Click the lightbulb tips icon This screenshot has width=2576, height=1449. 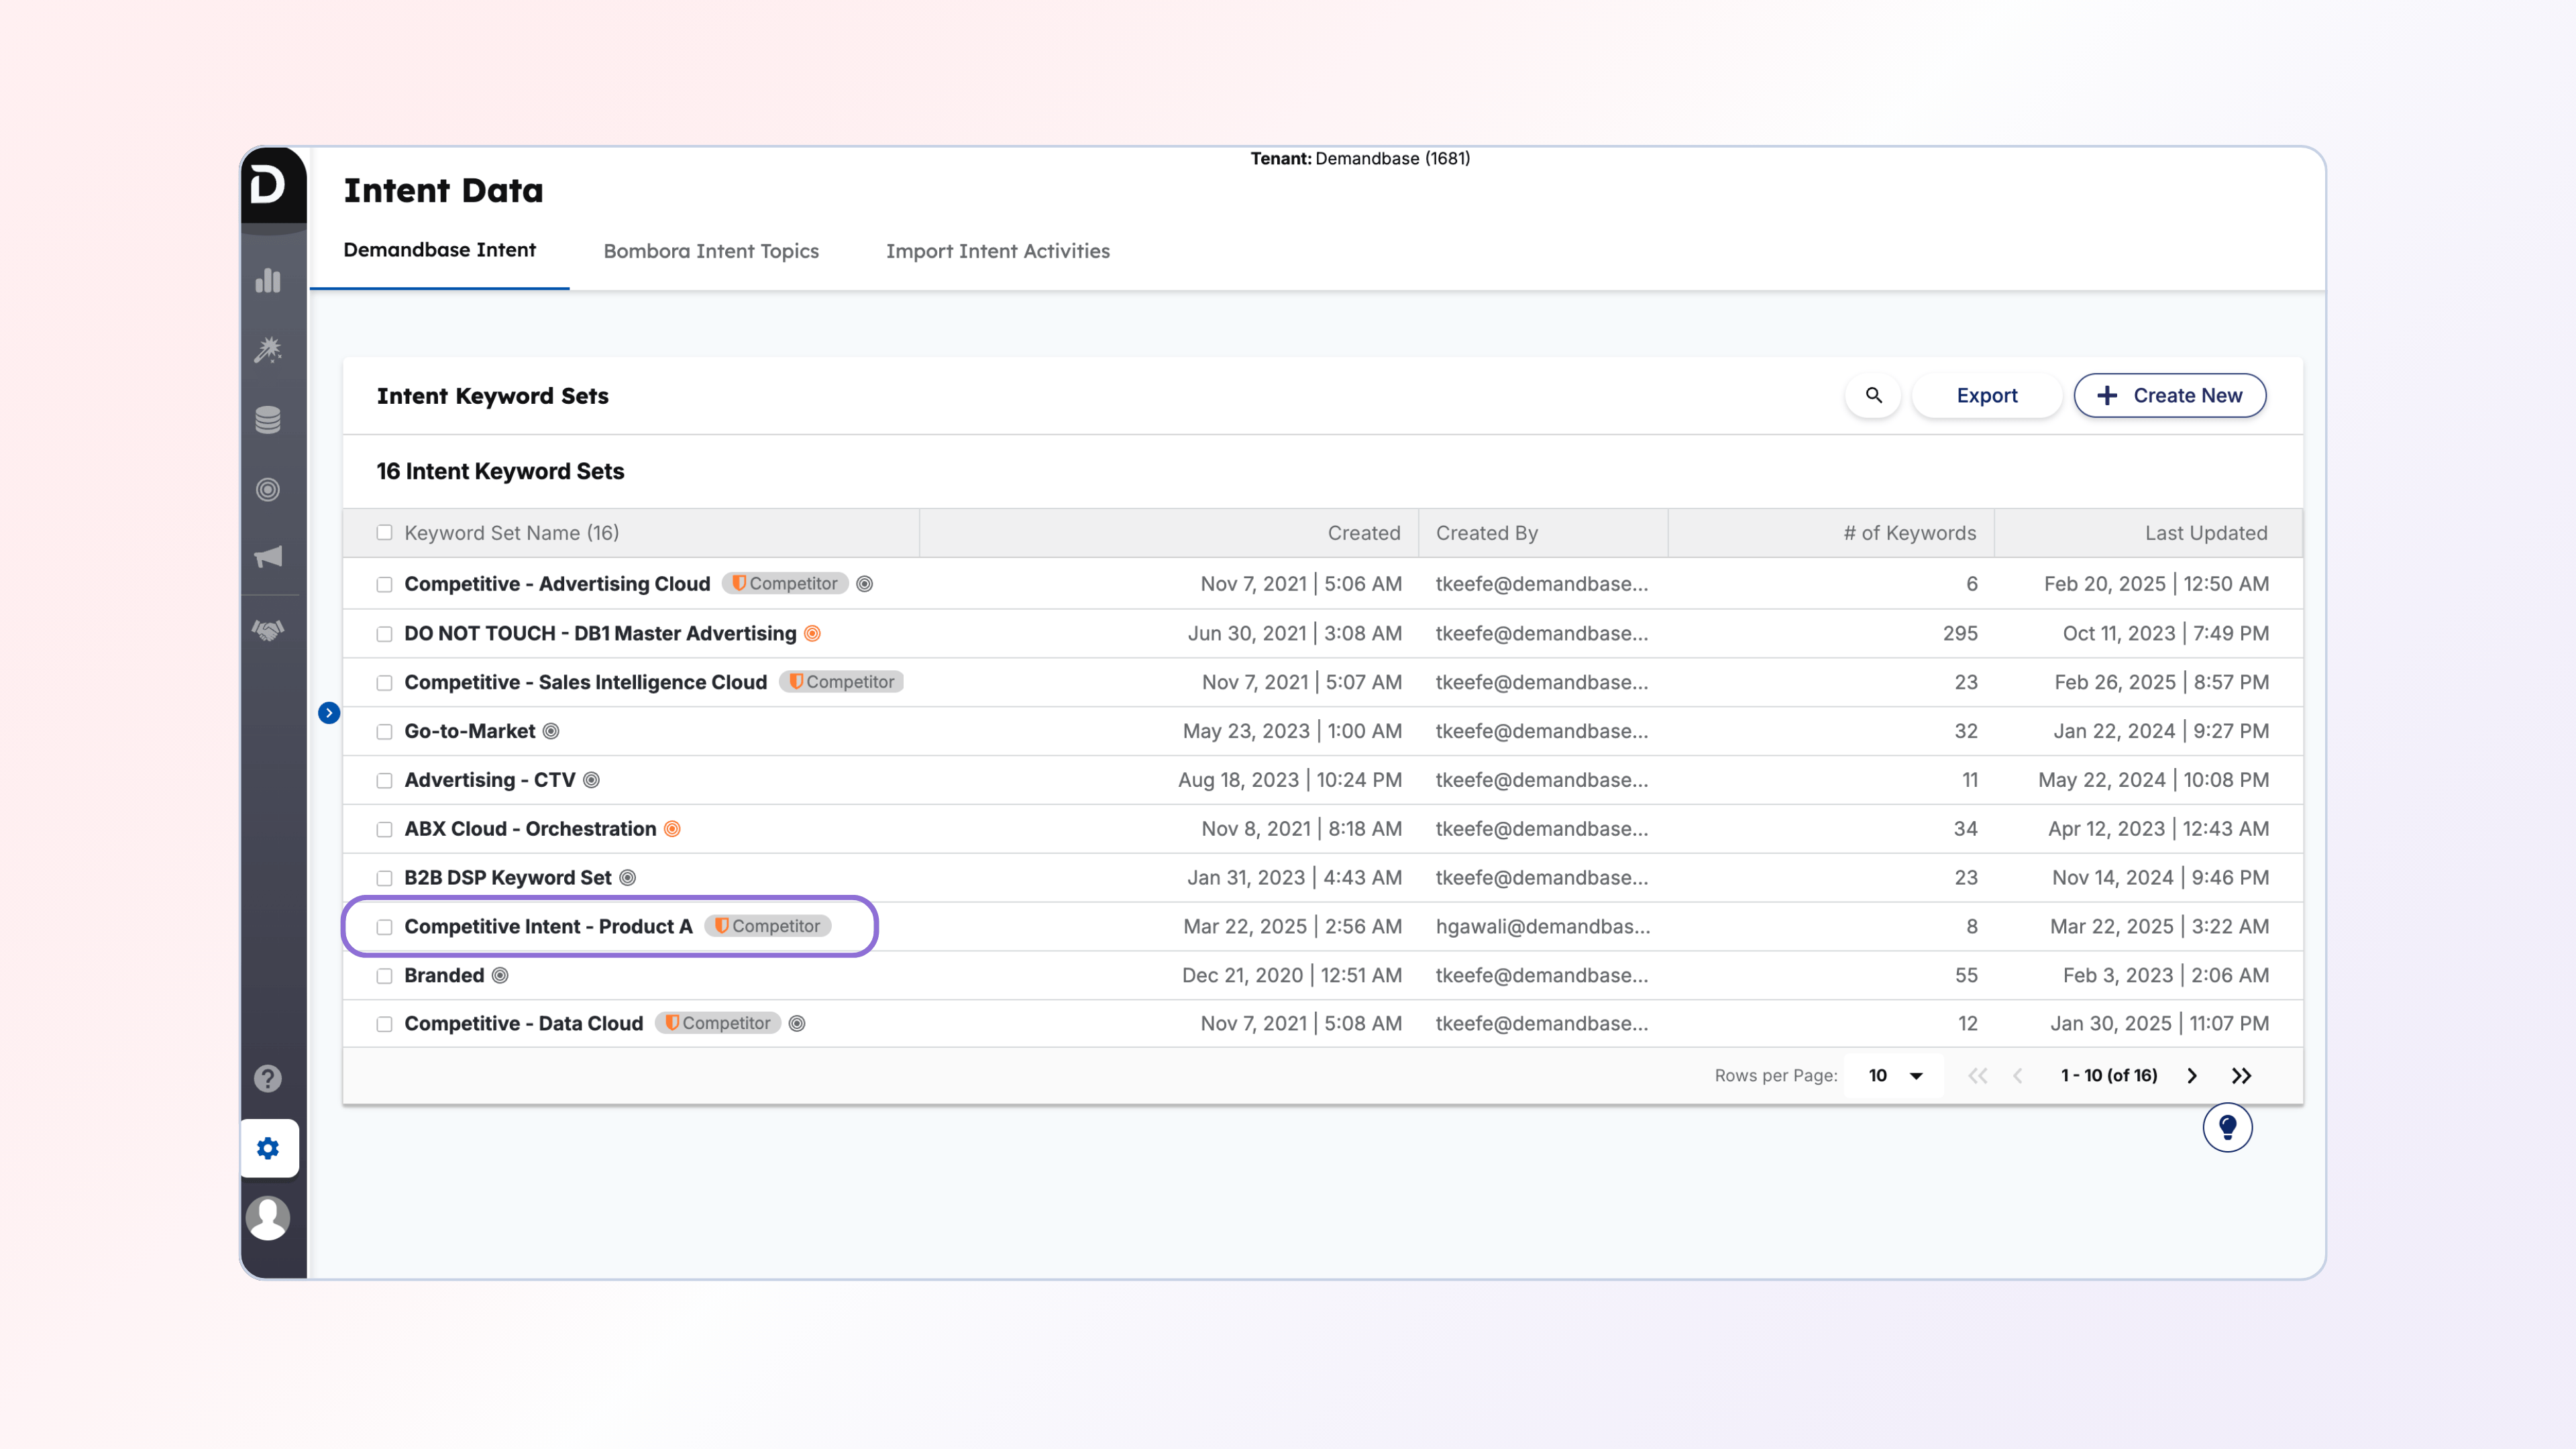click(x=2227, y=1128)
